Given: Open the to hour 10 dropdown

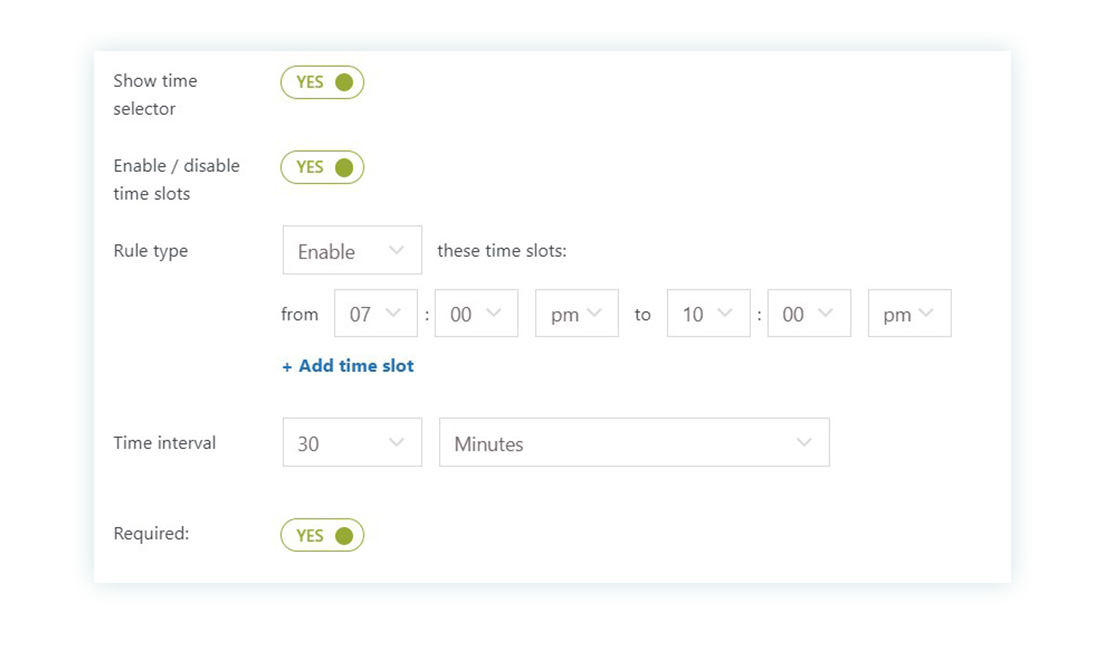Looking at the screenshot, I should (708, 314).
